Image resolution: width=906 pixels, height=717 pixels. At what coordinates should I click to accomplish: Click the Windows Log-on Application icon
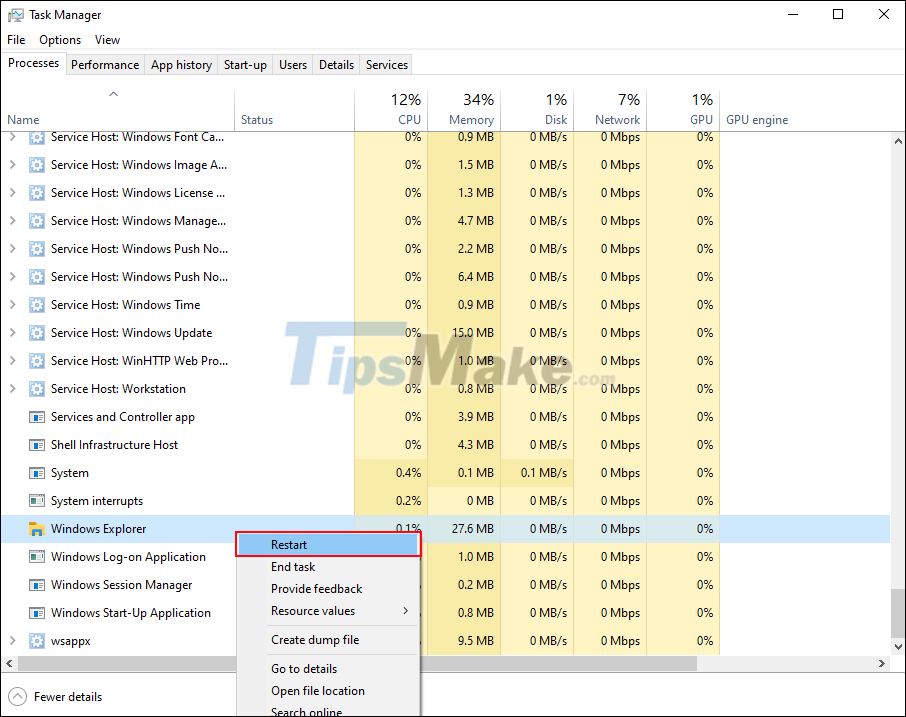(36, 556)
